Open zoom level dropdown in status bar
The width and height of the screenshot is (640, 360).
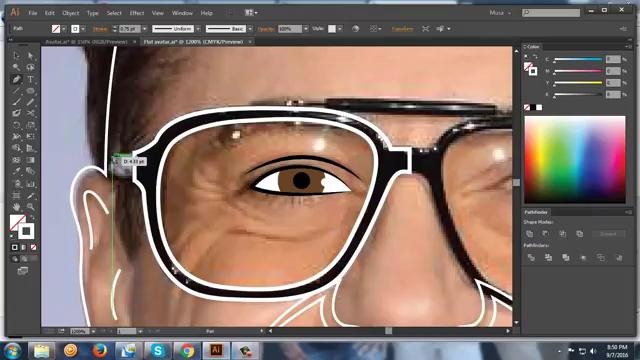point(93,331)
